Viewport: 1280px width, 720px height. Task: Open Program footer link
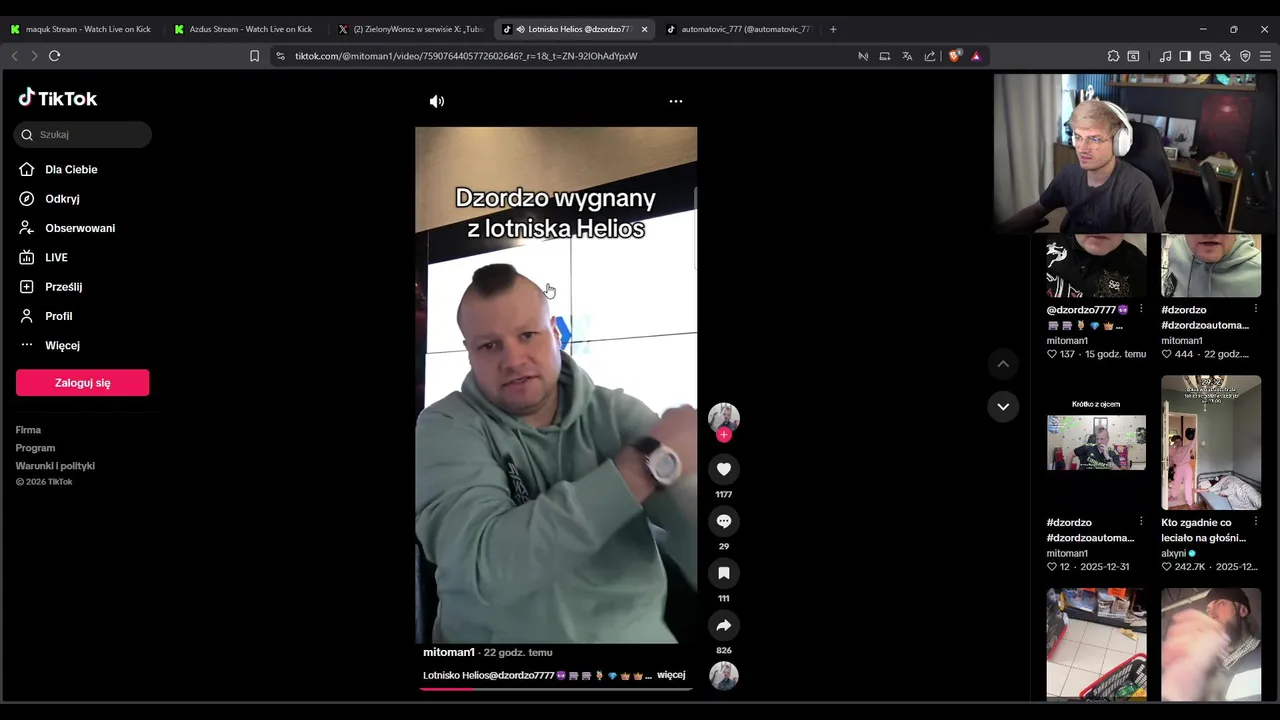[35, 448]
